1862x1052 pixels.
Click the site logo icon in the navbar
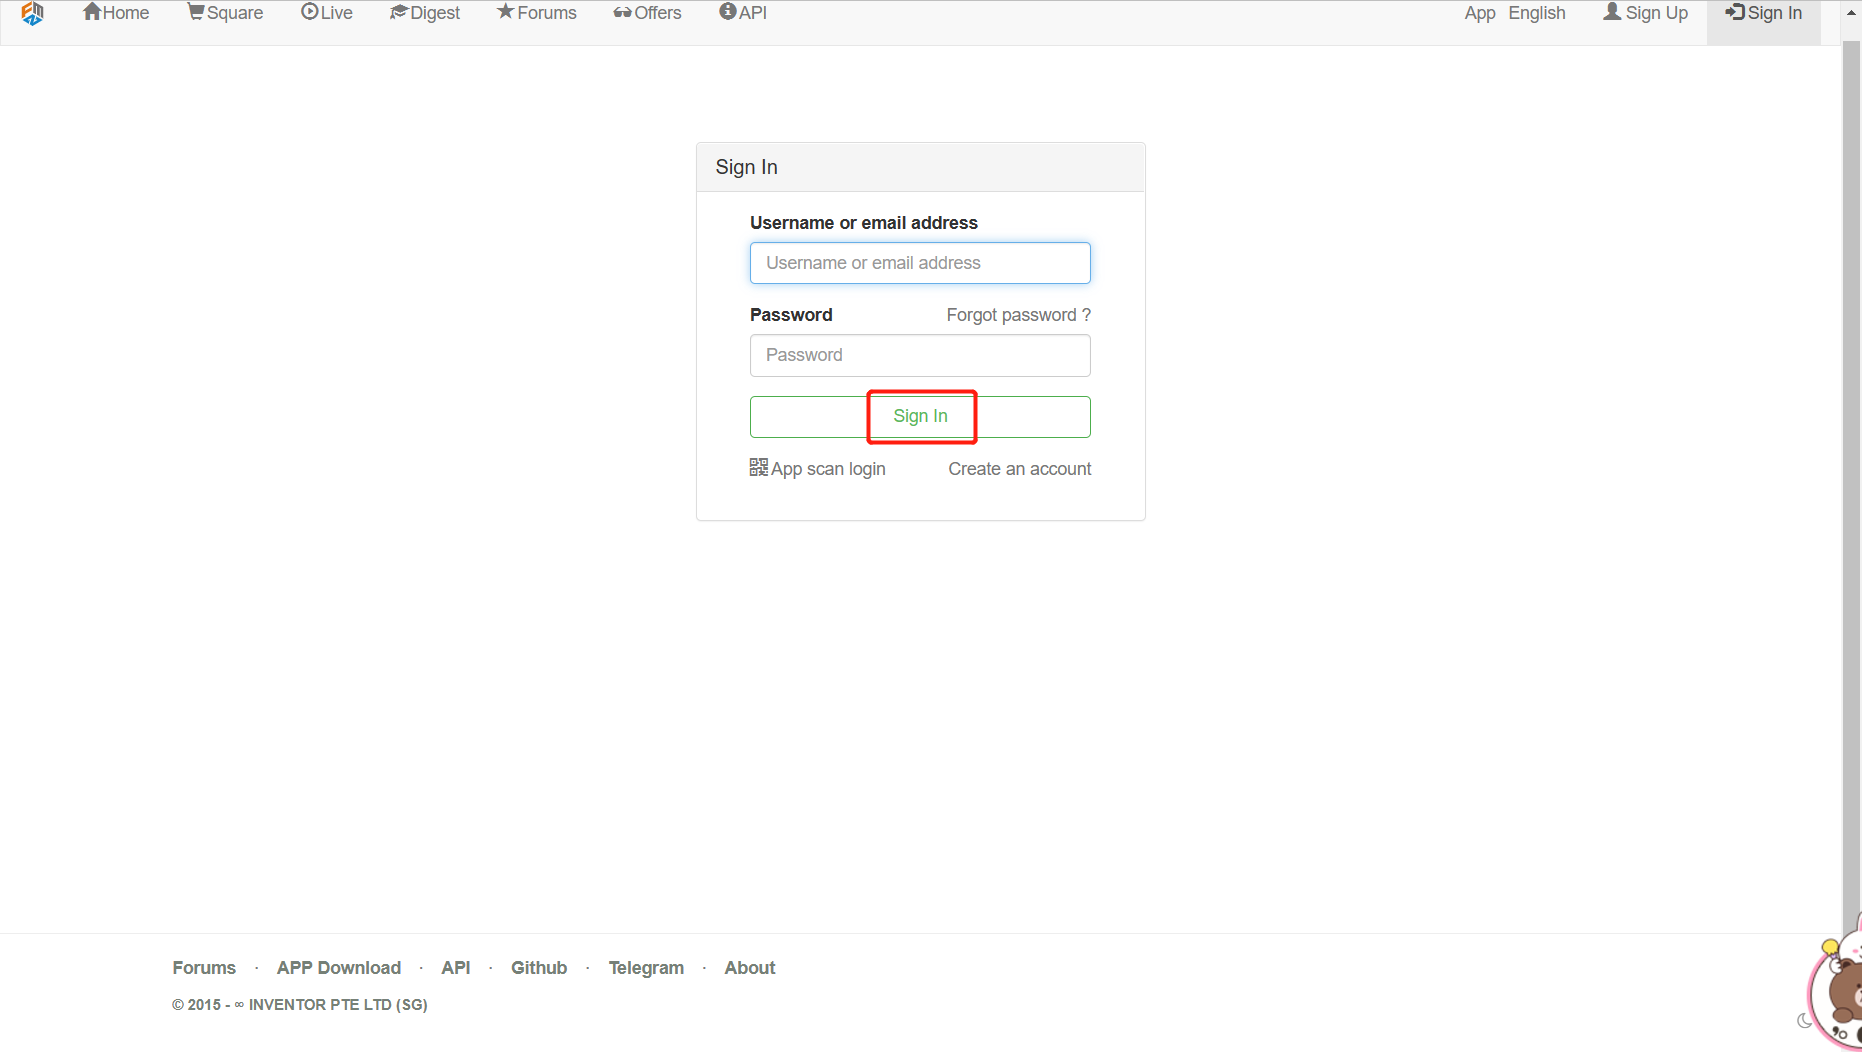(x=32, y=13)
